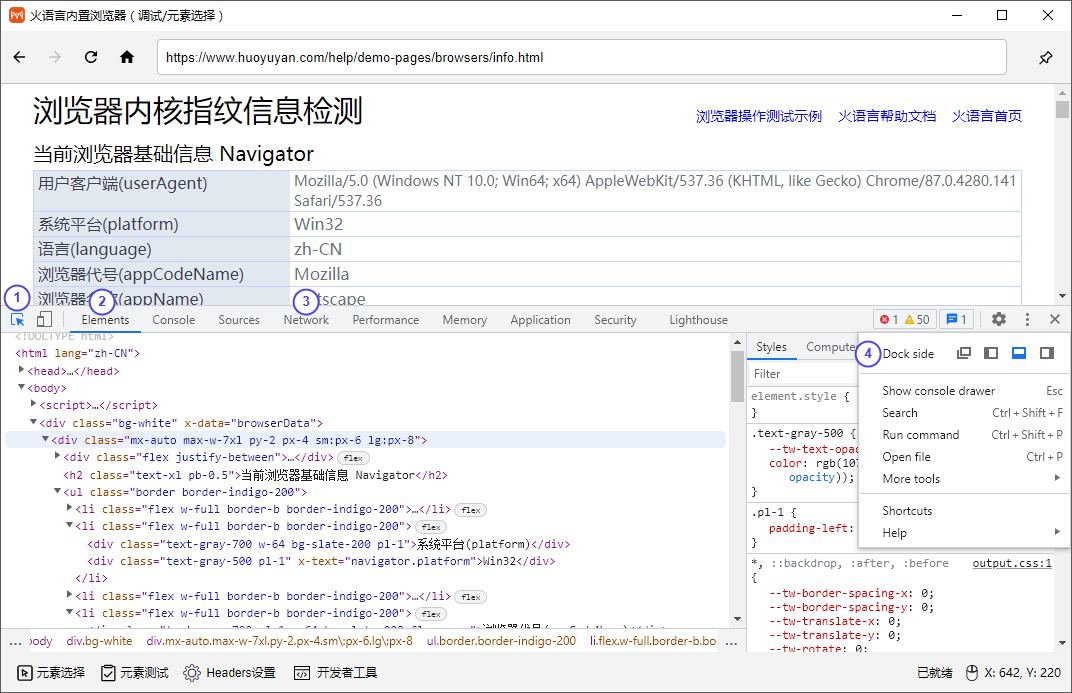Open the Performance tab

[386, 320]
